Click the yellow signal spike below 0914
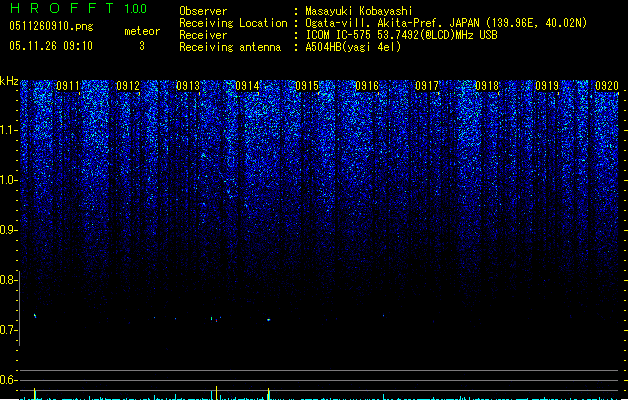Screen dimensions: 629x400 268,394
